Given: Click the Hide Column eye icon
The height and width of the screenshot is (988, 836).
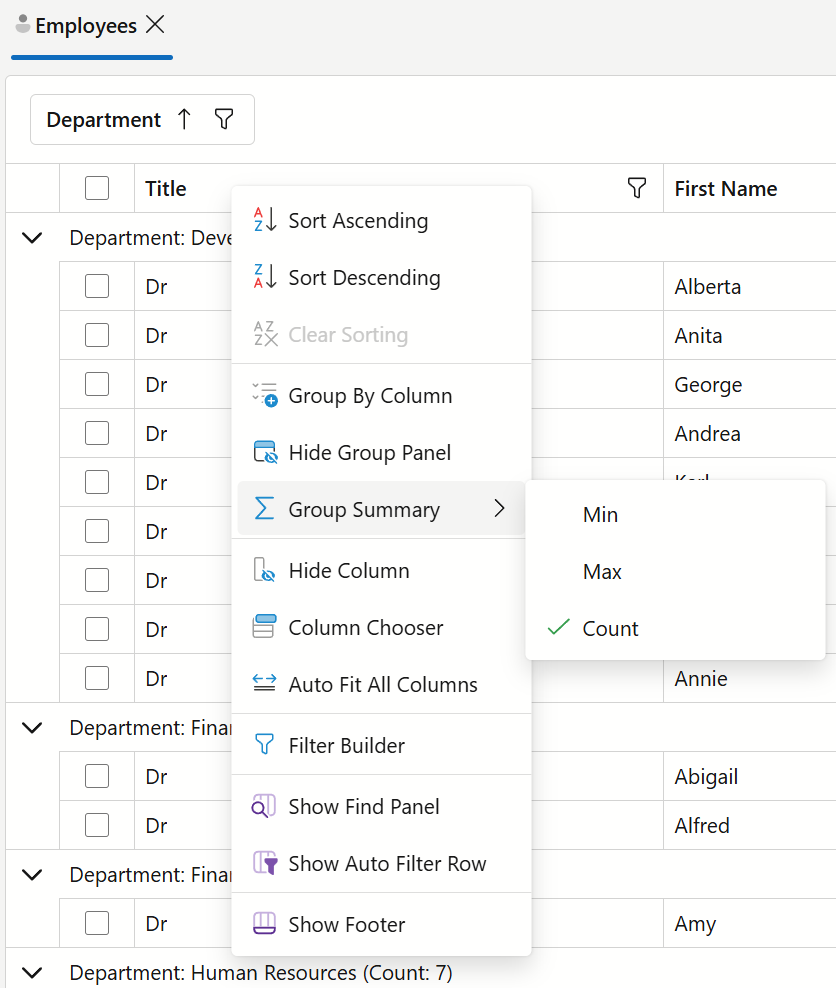Looking at the screenshot, I should click(265, 570).
